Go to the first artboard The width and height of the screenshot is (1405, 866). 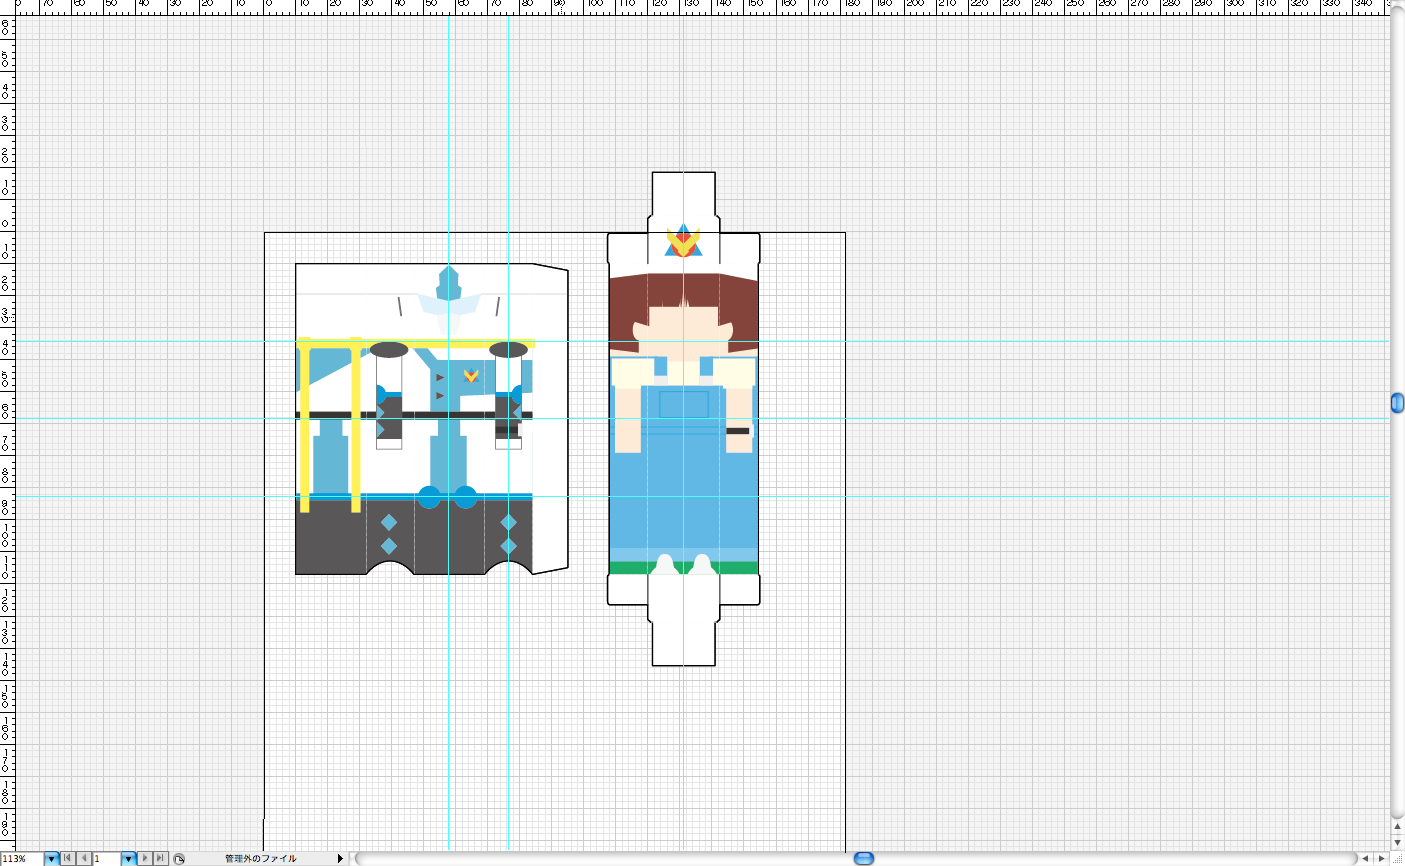pos(68,858)
